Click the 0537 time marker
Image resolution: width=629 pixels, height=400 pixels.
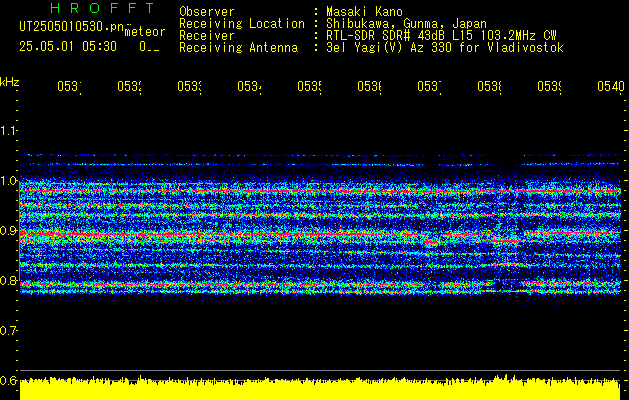click(429, 86)
